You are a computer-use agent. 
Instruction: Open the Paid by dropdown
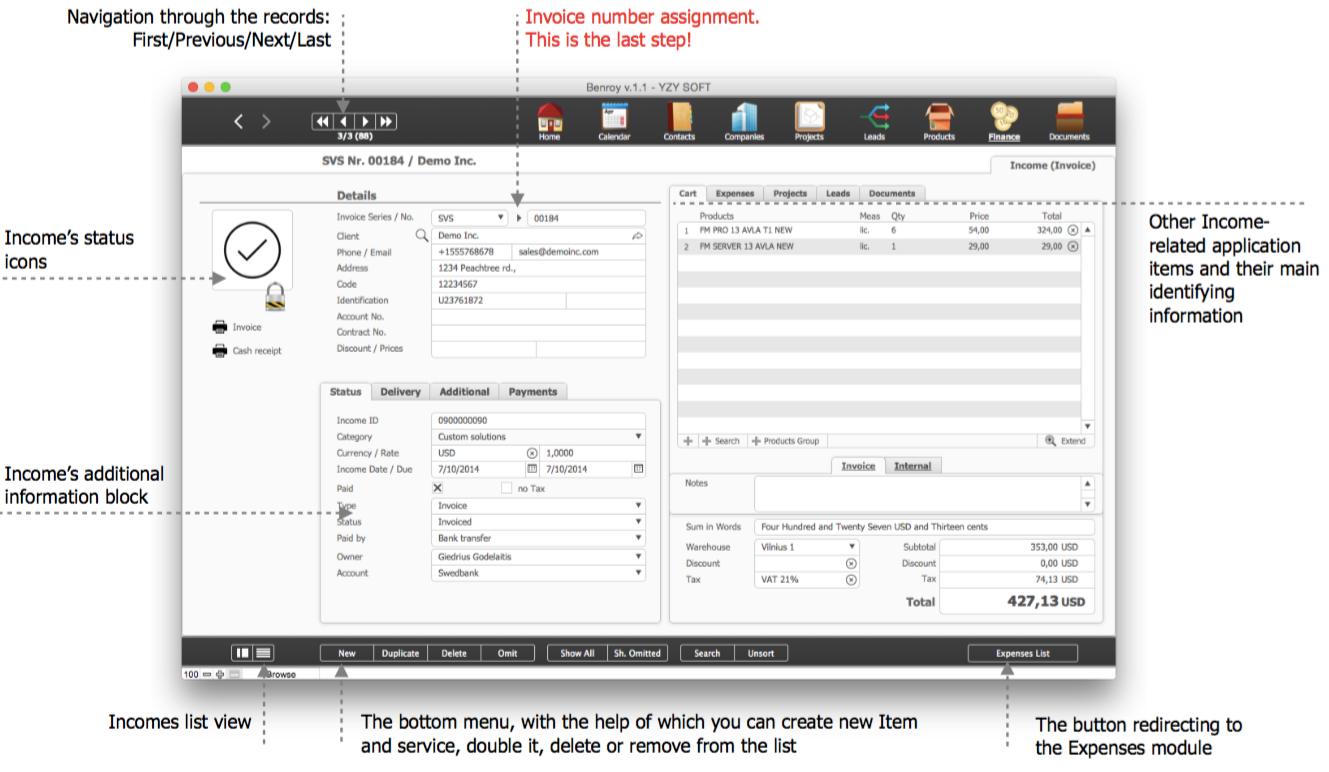[639, 538]
